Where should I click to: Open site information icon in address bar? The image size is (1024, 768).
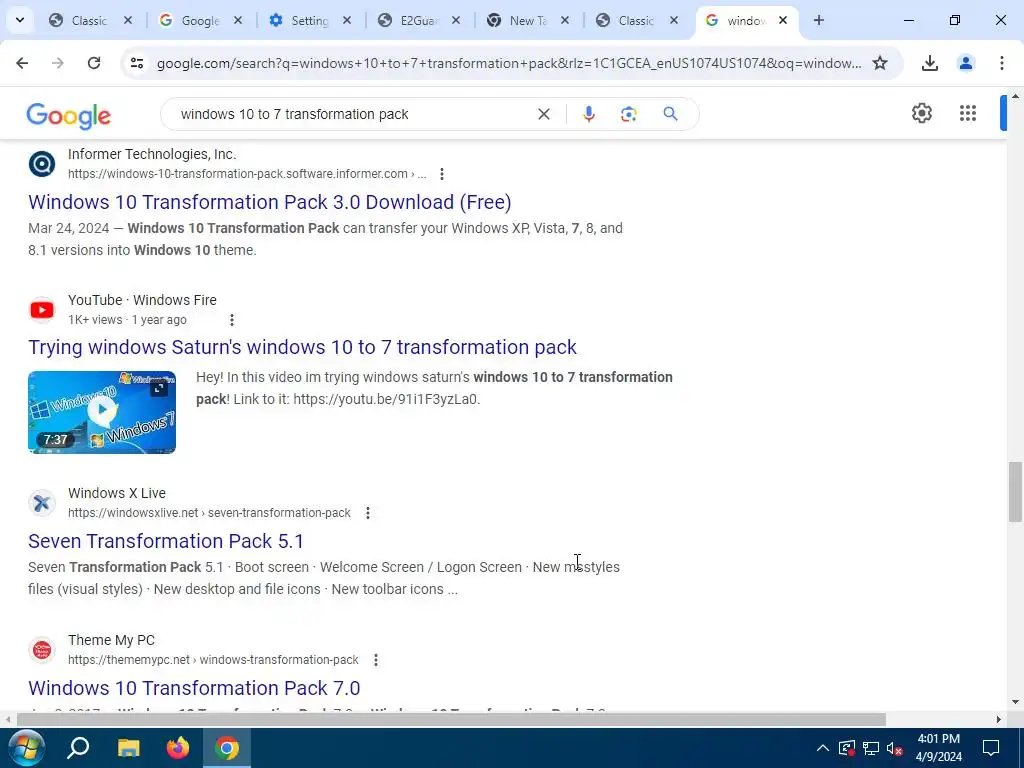tap(136, 63)
